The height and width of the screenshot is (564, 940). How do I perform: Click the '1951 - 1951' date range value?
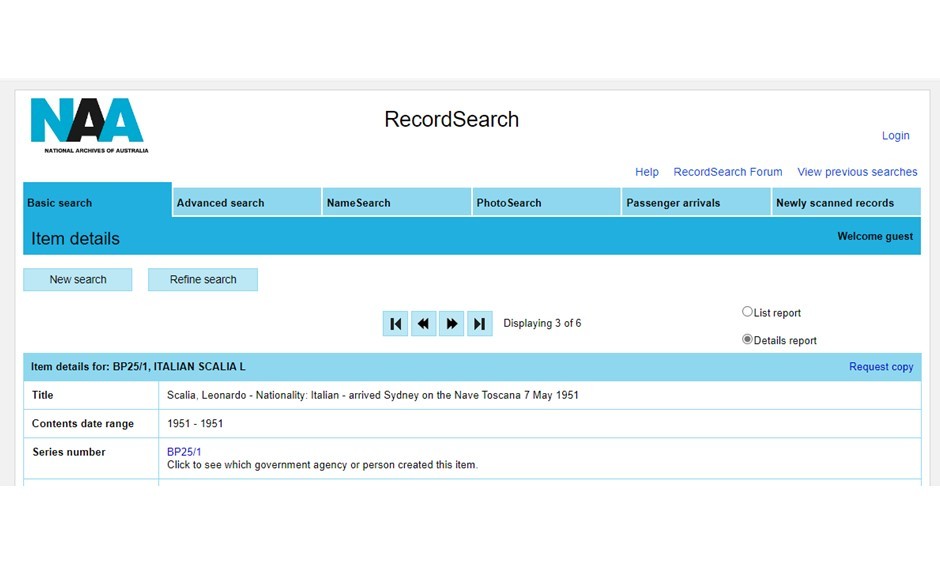[x=195, y=424]
